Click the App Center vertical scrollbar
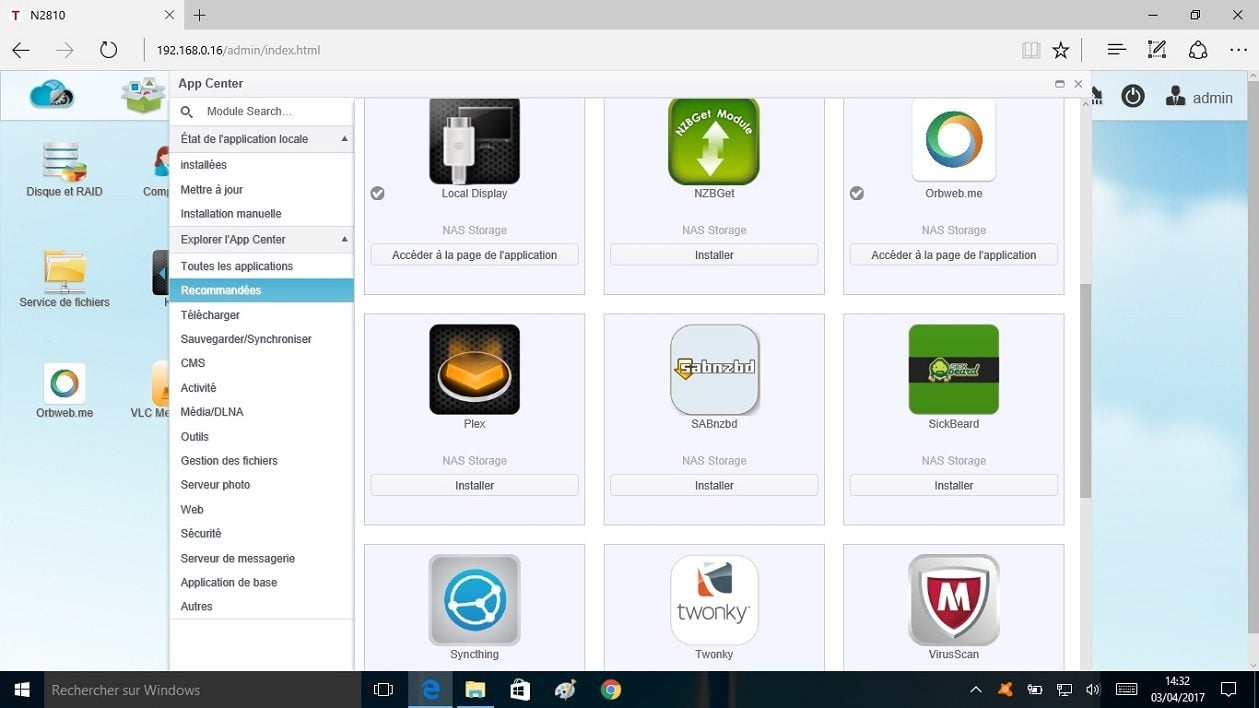The height and width of the screenshot is (708, 1259). click(1085, 390)
